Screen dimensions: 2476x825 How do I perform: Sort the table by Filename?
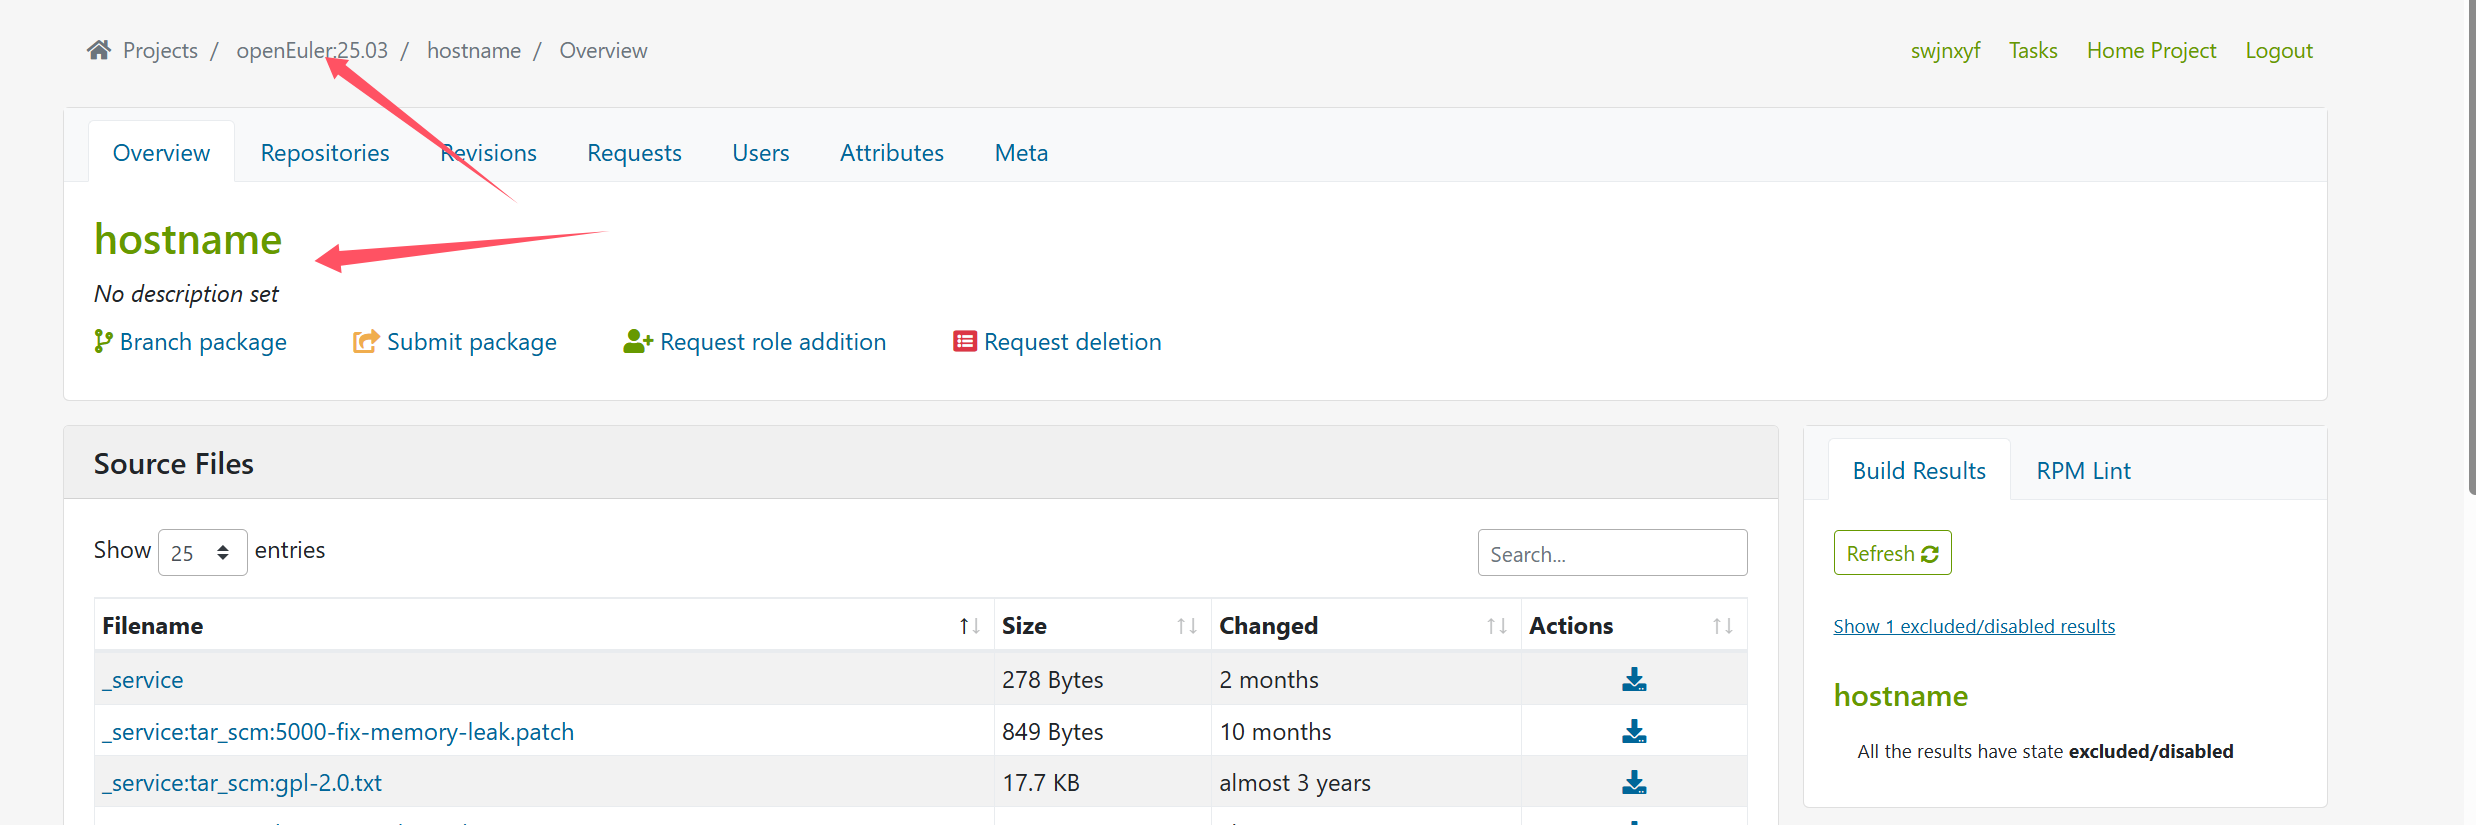tap(968, 626)
